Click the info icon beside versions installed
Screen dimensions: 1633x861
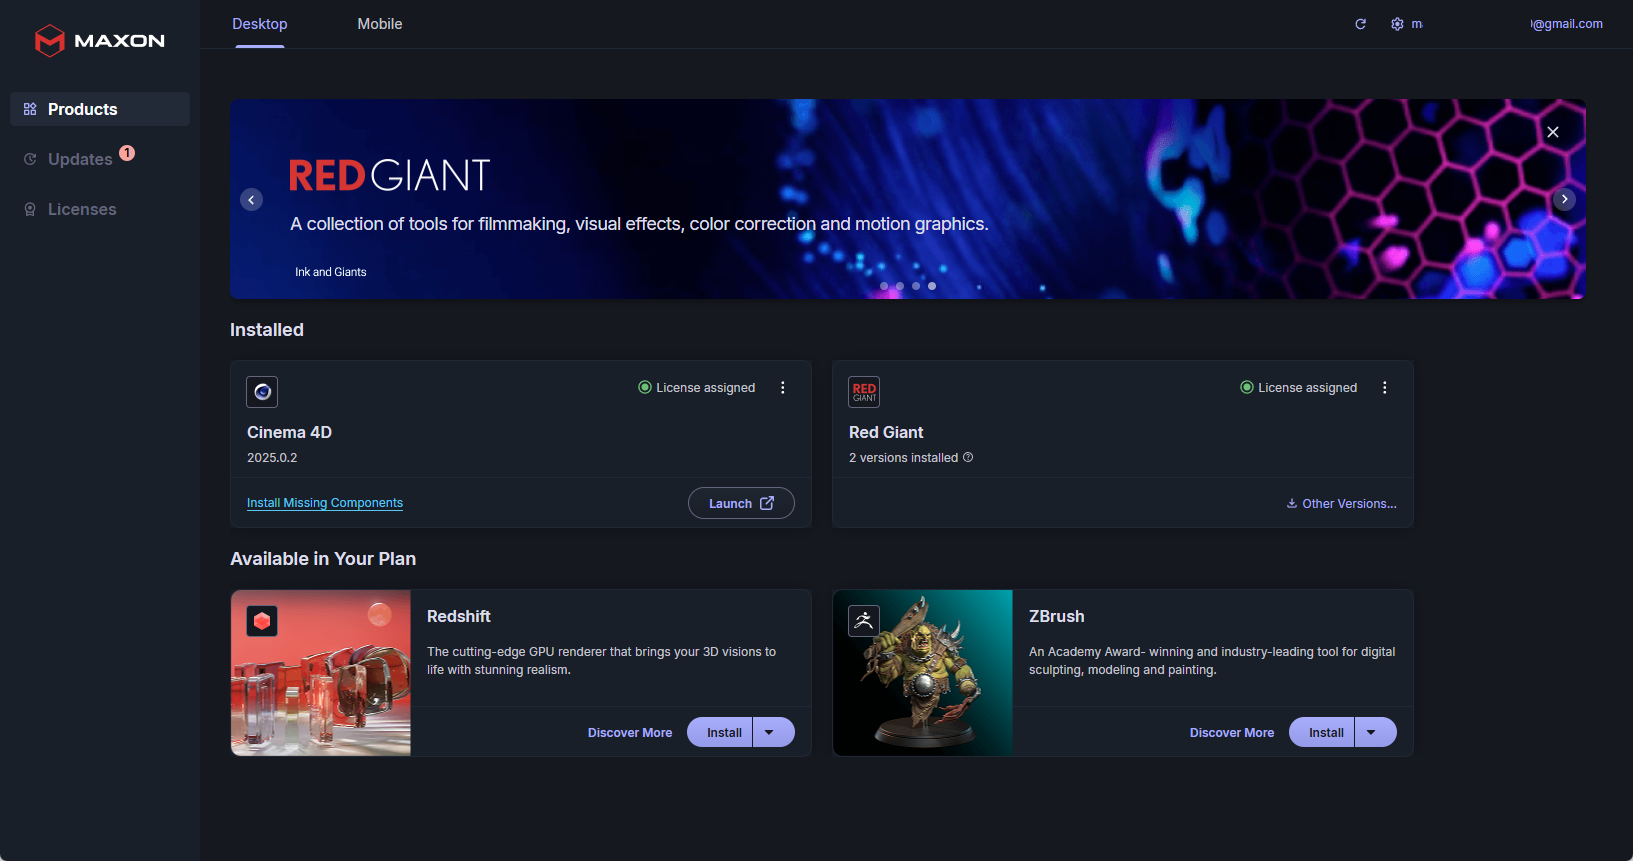(968, 458)
